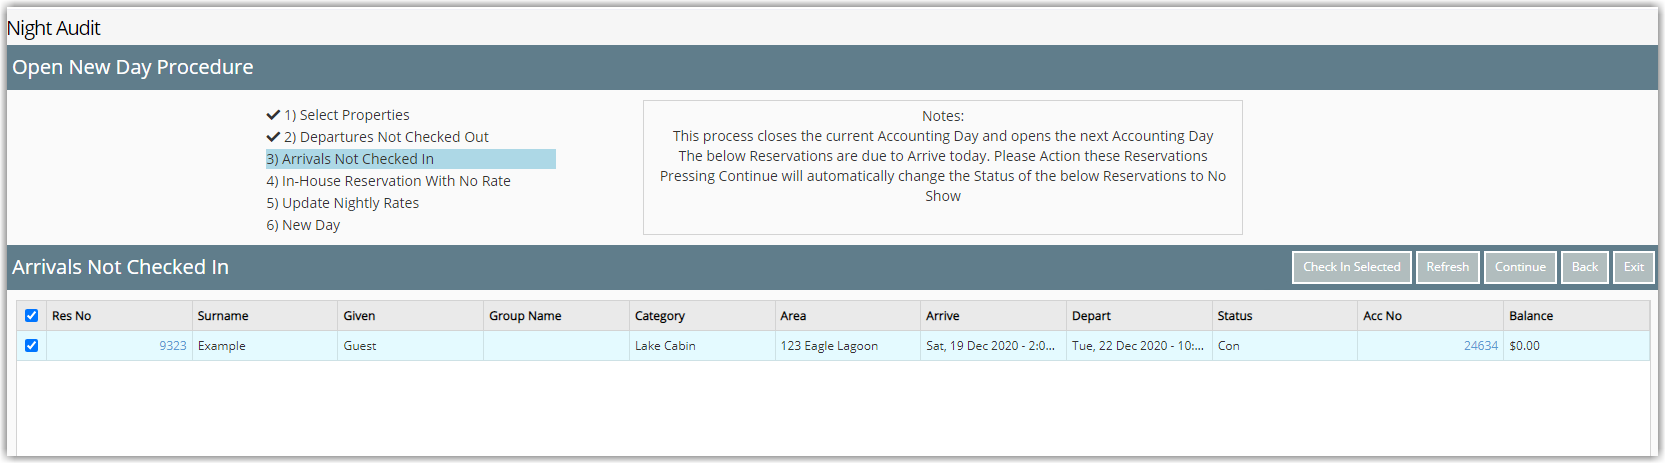Viewport: 1666px width, 464px height.
Task: Open reservation number 9323 link
Action: pos(172,346)
